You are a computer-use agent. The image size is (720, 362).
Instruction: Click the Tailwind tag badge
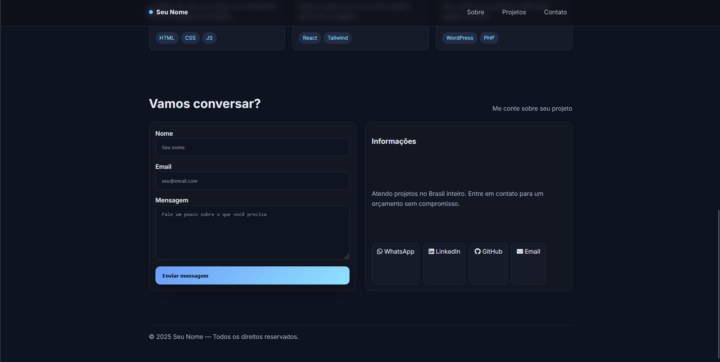338,38
